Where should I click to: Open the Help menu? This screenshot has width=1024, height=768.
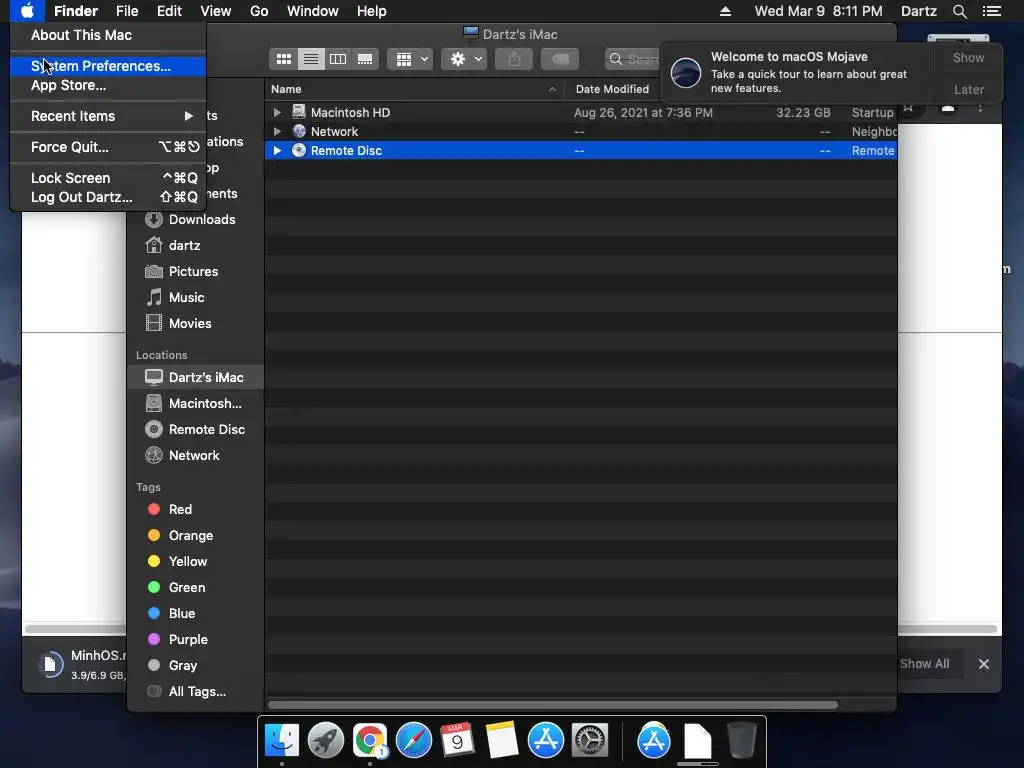tap(372, 11)
